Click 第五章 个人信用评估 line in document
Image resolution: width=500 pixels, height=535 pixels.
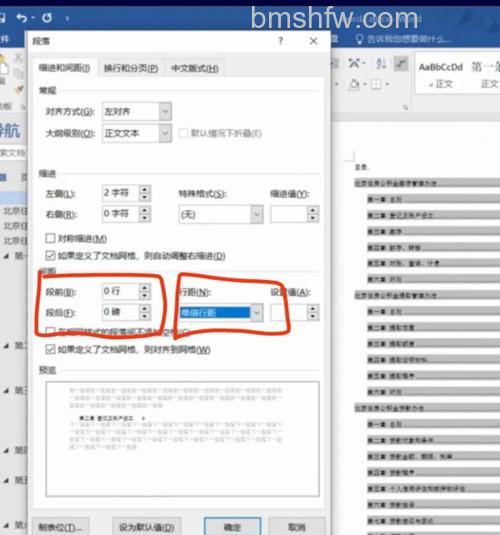click(x=416, y=489)
